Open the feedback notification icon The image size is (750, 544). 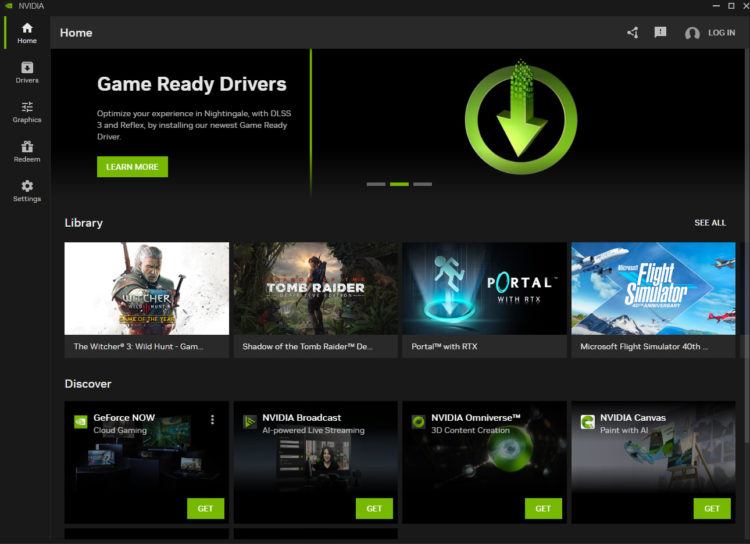click(x=660, y=32)
